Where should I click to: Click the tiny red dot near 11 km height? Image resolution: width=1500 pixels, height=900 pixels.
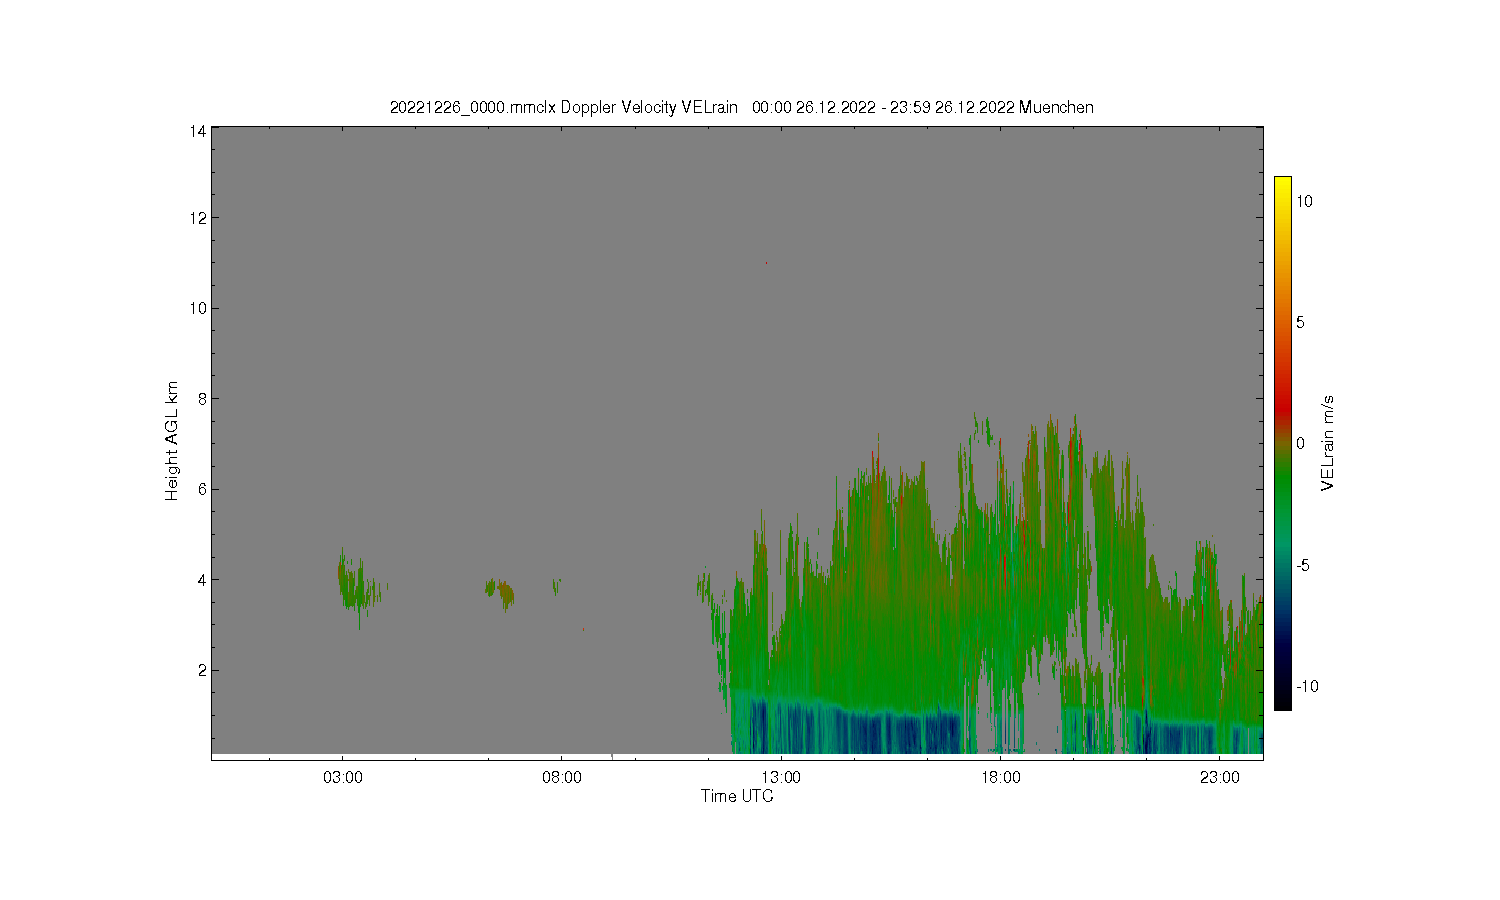766,263
